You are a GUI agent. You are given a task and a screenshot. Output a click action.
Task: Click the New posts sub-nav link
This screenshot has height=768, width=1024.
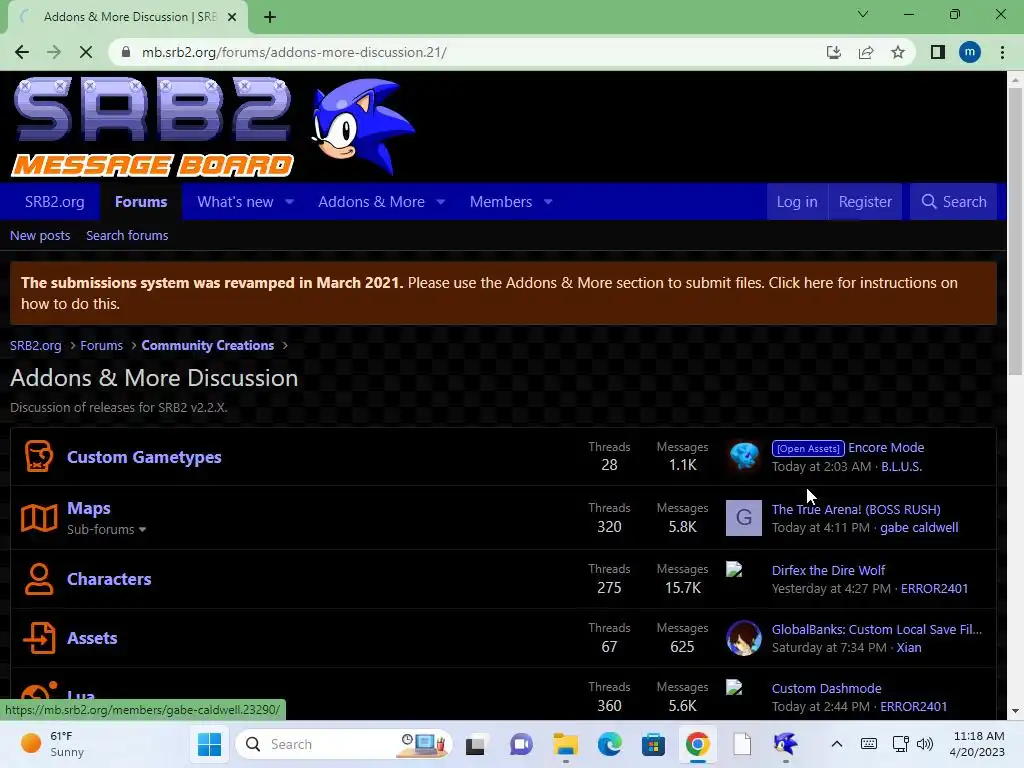pos(40,236)
